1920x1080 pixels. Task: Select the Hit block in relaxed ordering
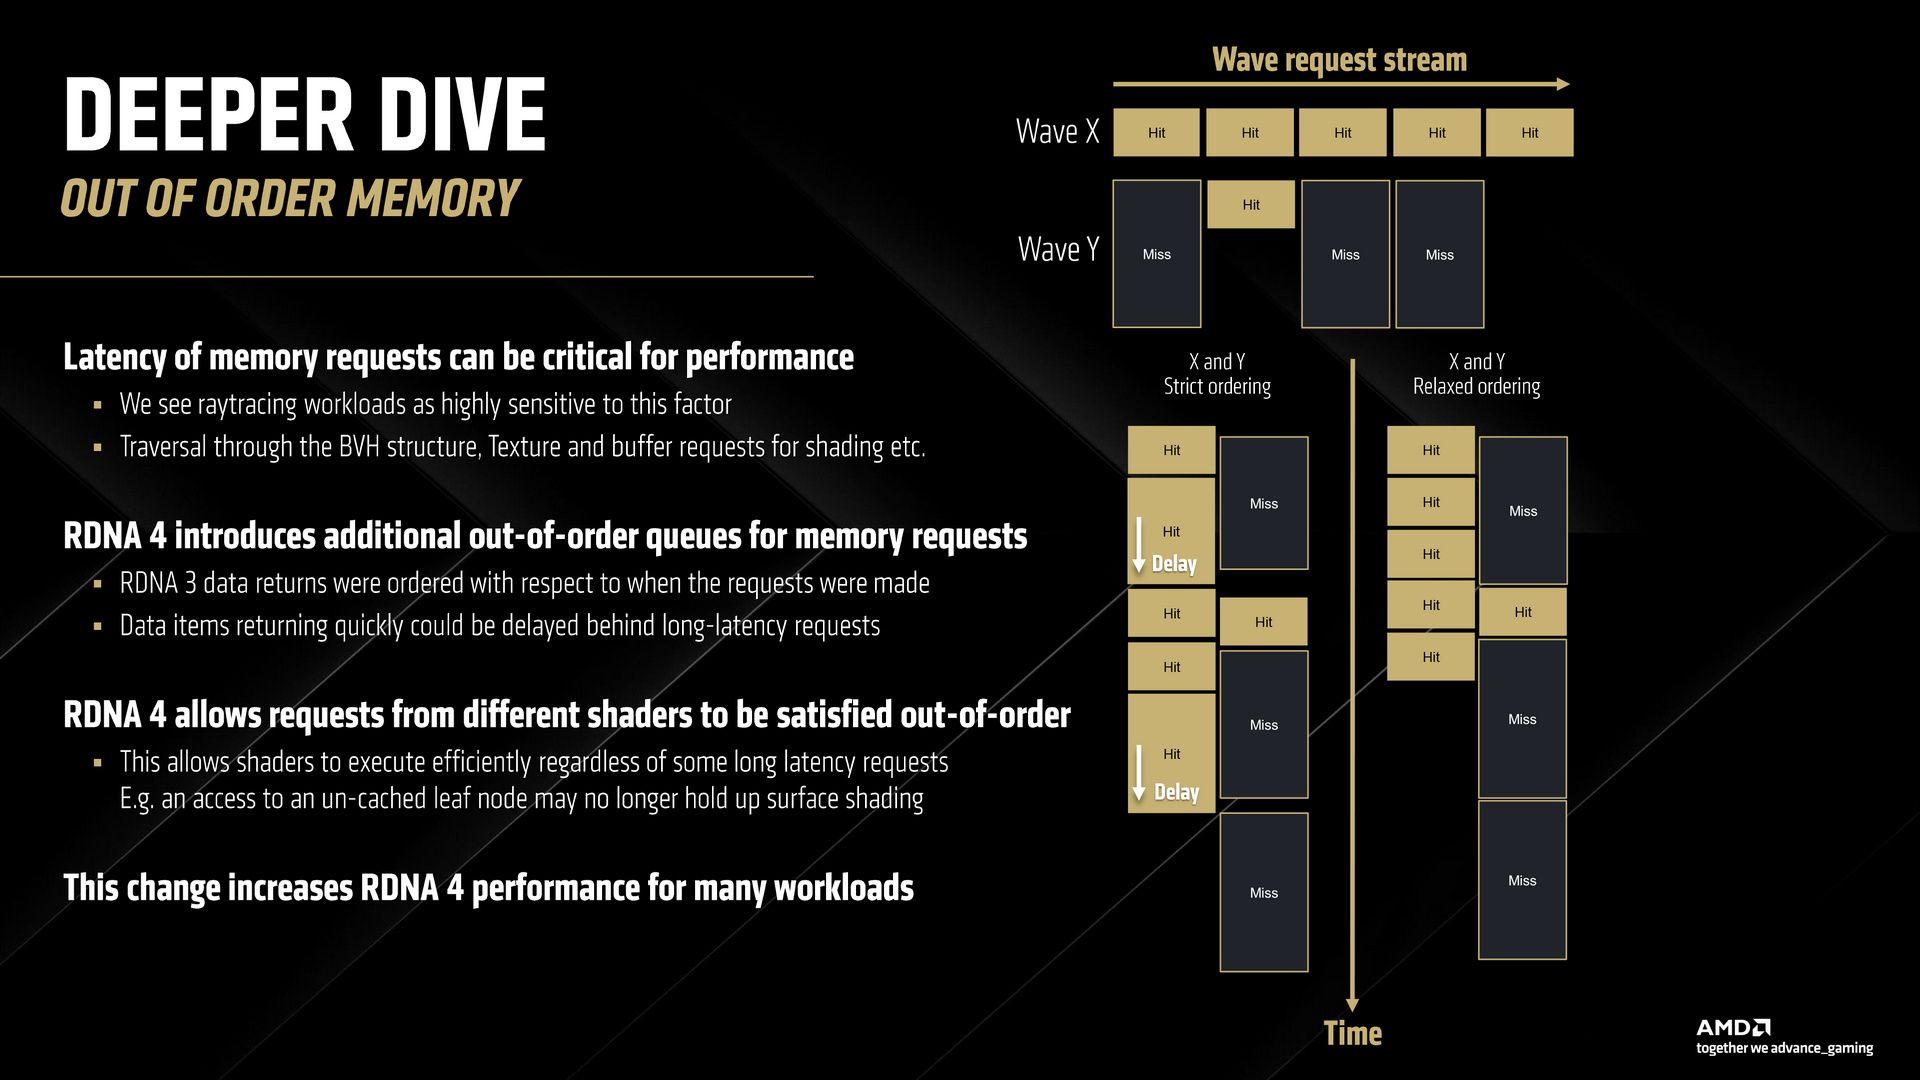(1523, 609)
